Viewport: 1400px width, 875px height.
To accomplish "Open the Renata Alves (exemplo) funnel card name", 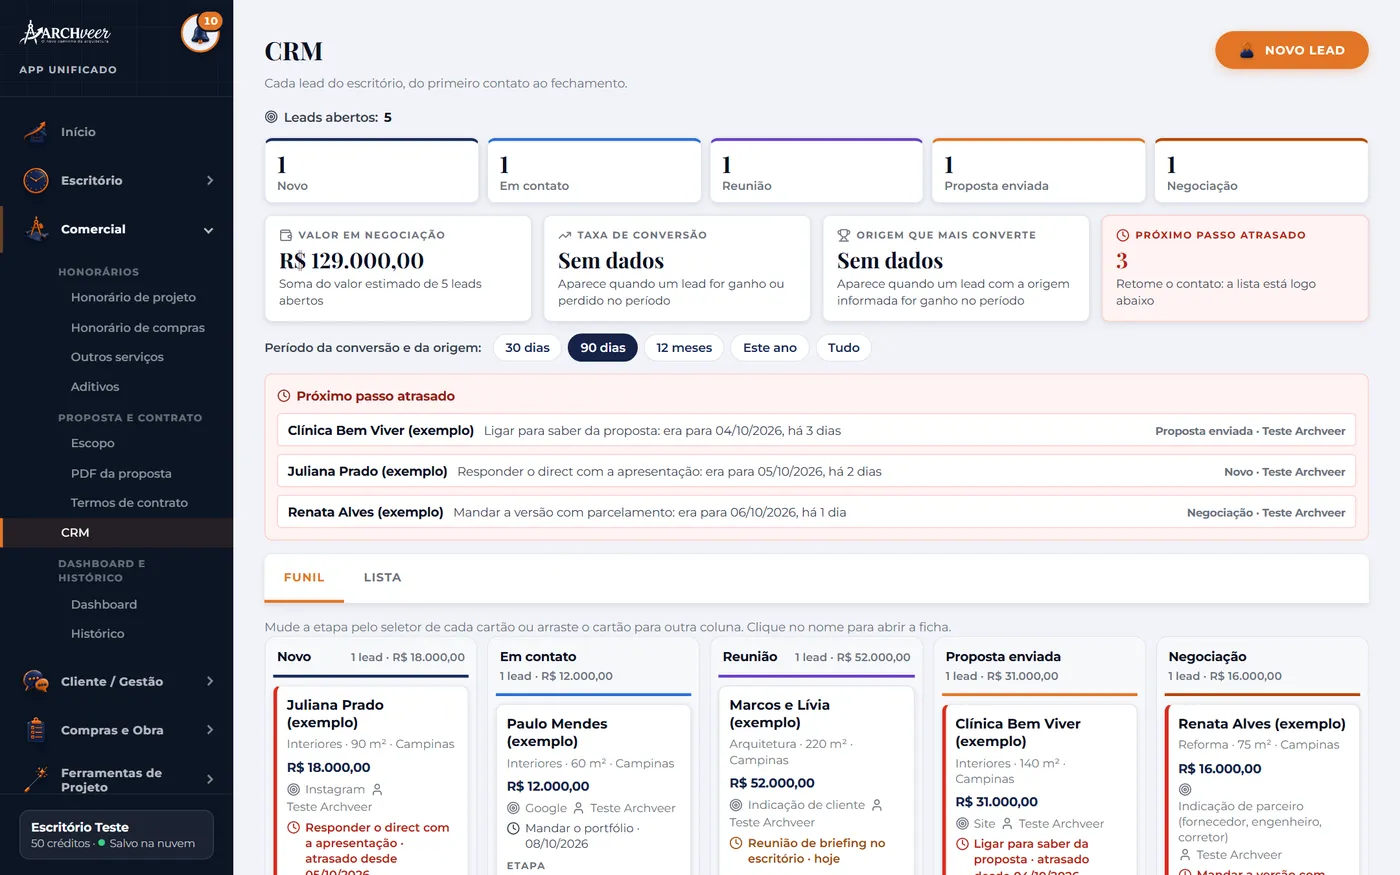I will tap(1262, 724).
